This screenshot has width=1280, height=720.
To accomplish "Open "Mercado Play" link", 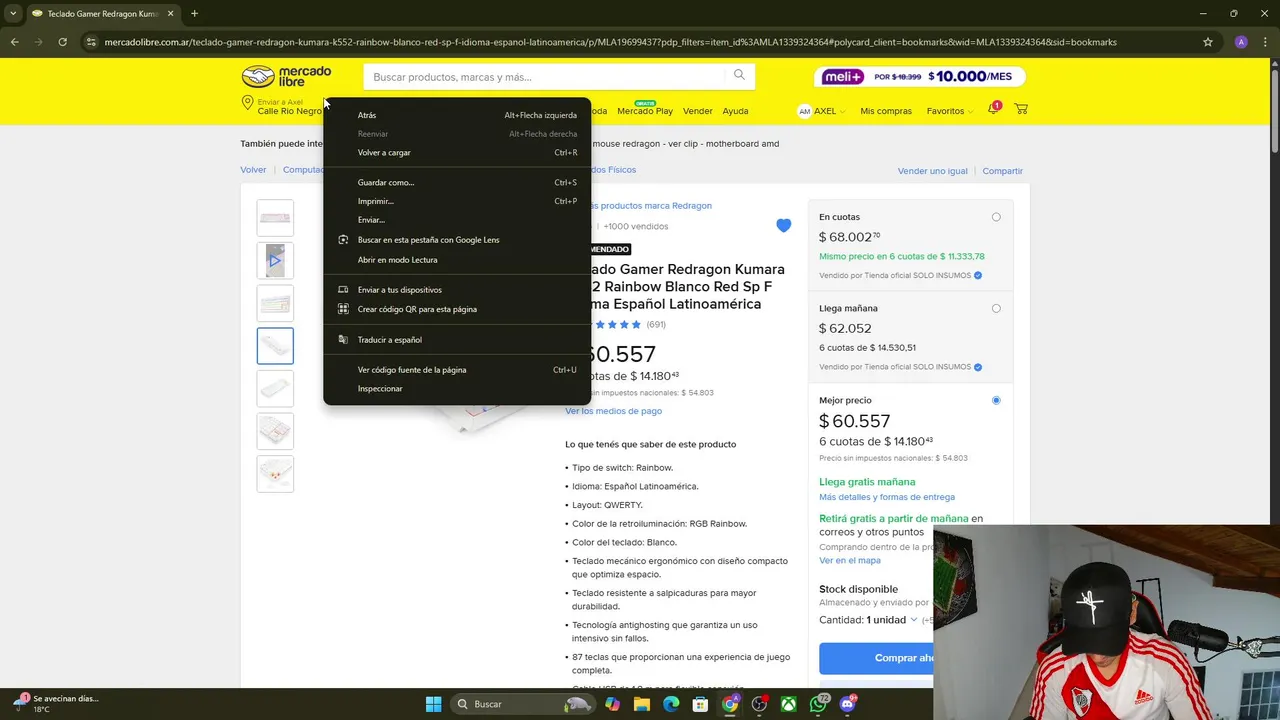I will point(645,111).
